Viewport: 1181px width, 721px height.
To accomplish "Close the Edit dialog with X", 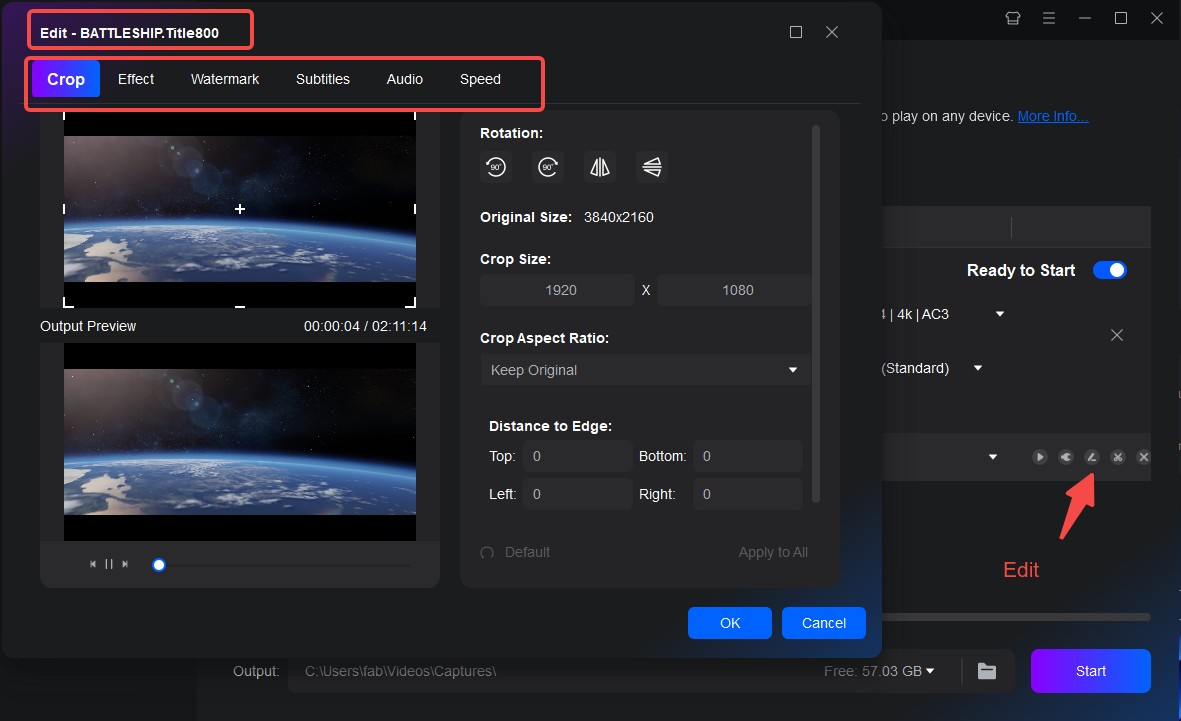I will (x=832, y=32).
